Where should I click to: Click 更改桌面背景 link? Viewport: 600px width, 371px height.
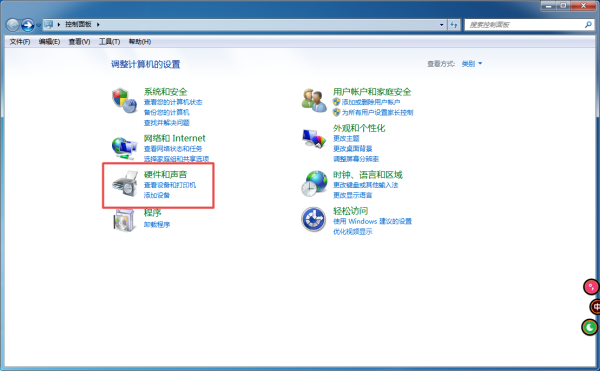pyautogui.click(x=352, y=149)
